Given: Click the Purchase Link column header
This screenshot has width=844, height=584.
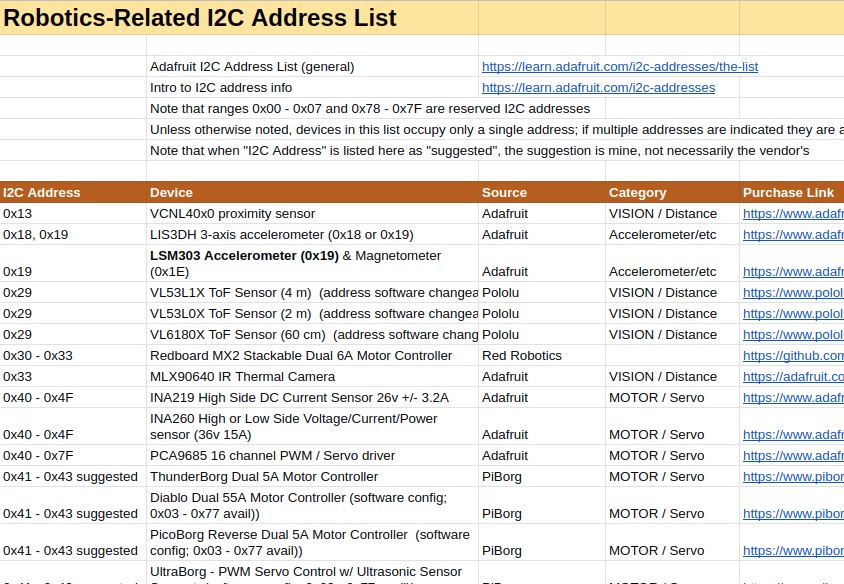Looking at the screenshot, I should pyautogui.click(x=790, y=193).
